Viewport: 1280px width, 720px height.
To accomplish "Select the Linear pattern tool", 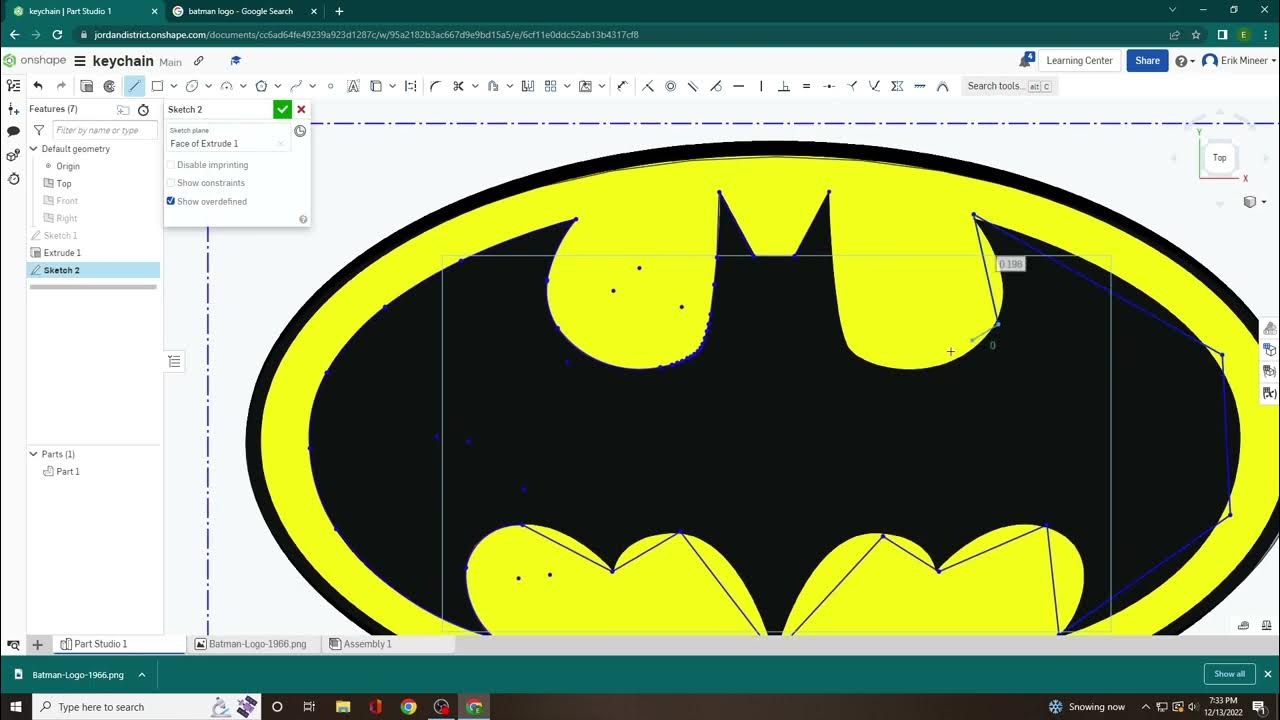I will (550, 86).
